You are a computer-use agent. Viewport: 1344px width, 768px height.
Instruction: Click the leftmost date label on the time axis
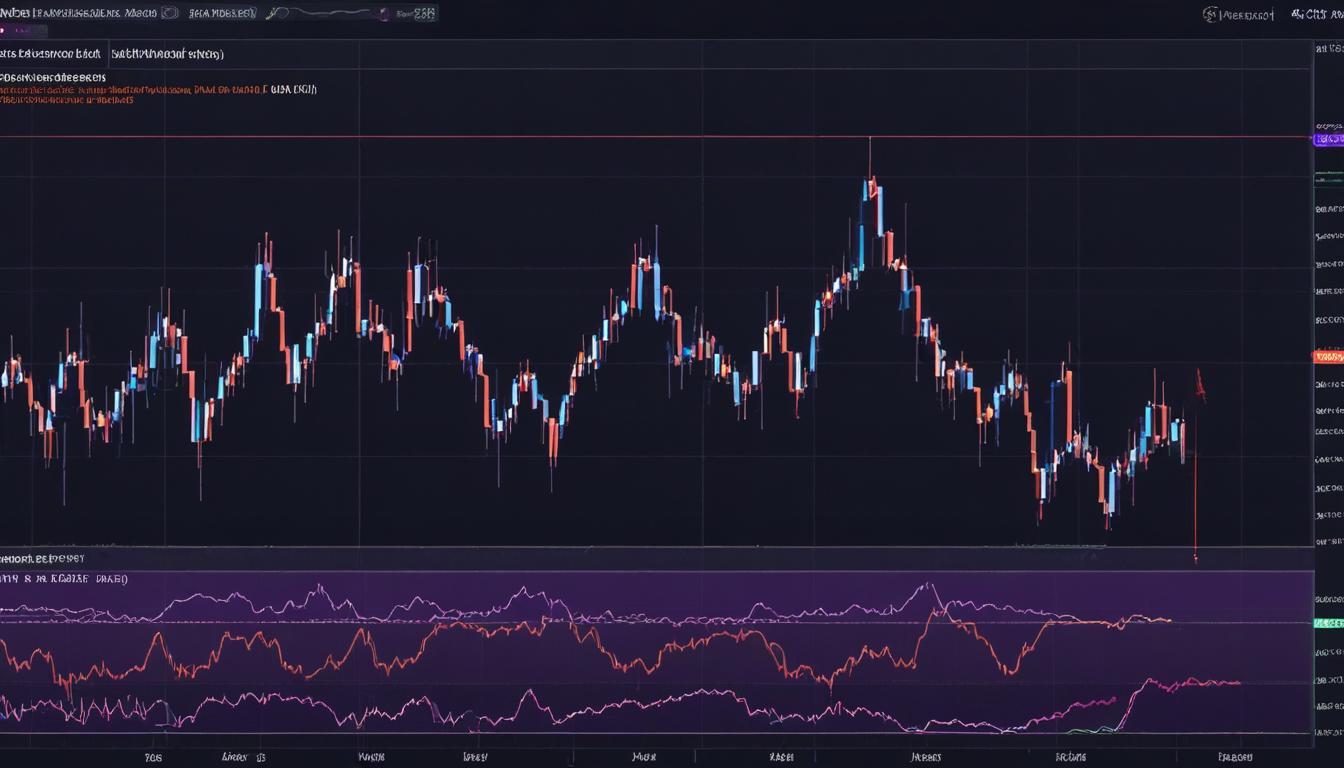[152, 757]
